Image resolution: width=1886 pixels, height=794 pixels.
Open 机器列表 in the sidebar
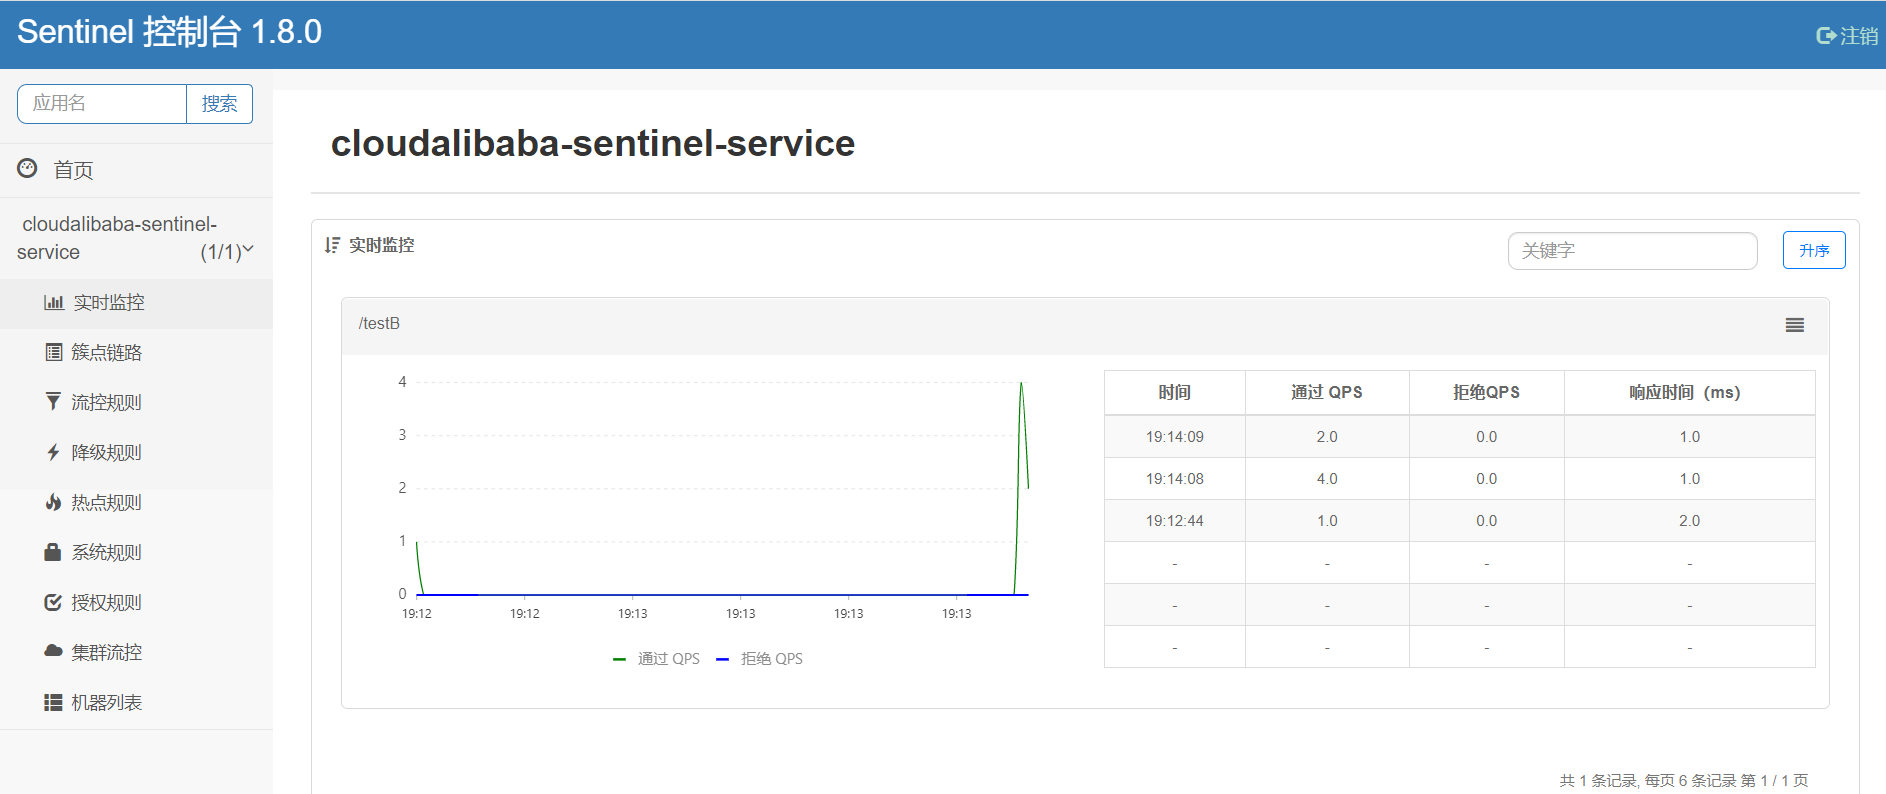pos(106,702)
